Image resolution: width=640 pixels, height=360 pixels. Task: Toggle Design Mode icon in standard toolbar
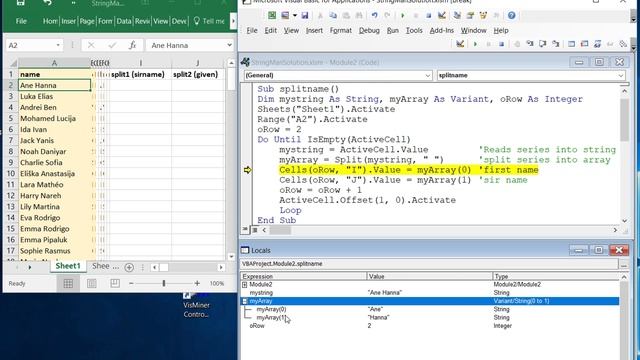click(442, 16)
